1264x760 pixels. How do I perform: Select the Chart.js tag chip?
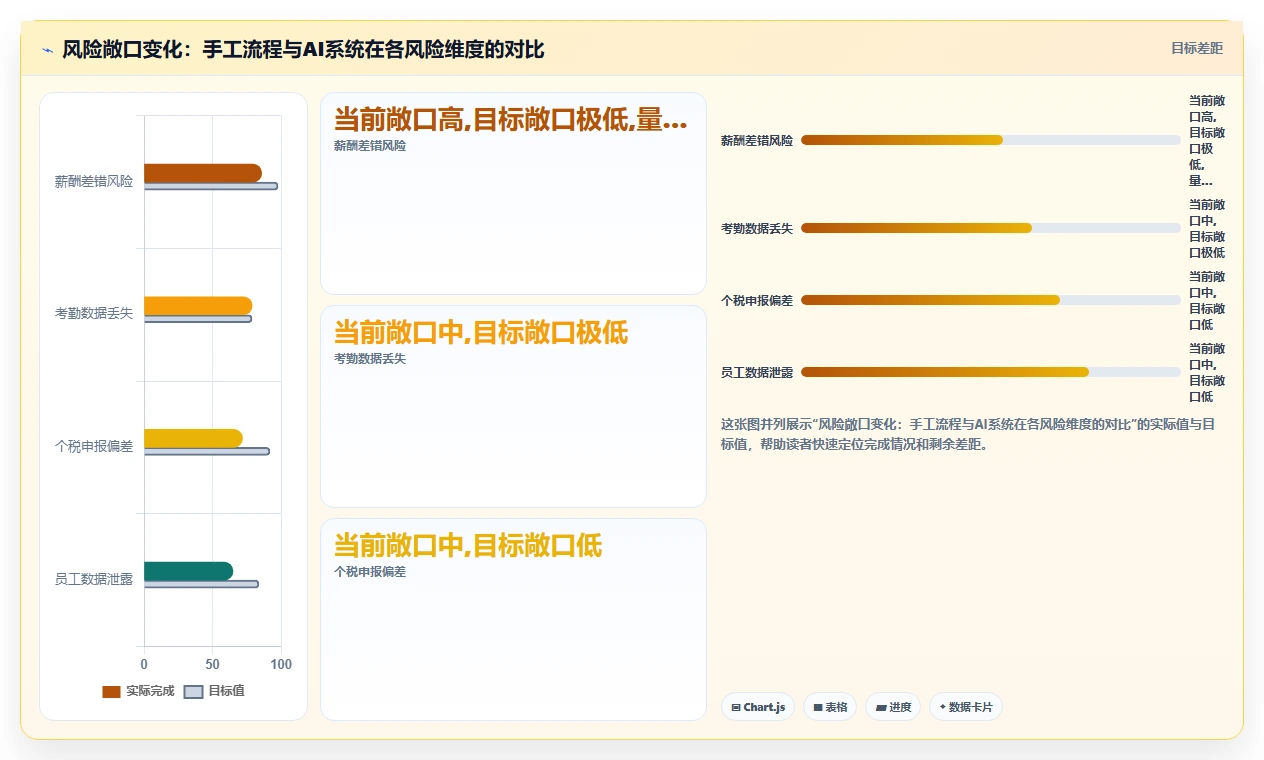click(758, 707)
